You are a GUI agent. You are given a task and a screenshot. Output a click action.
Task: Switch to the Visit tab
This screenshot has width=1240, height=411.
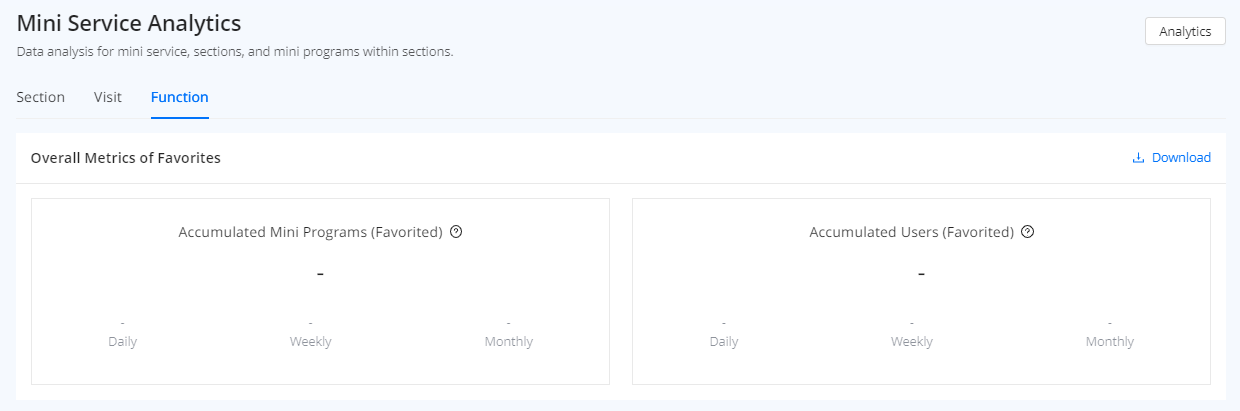(x=108, y=97)
